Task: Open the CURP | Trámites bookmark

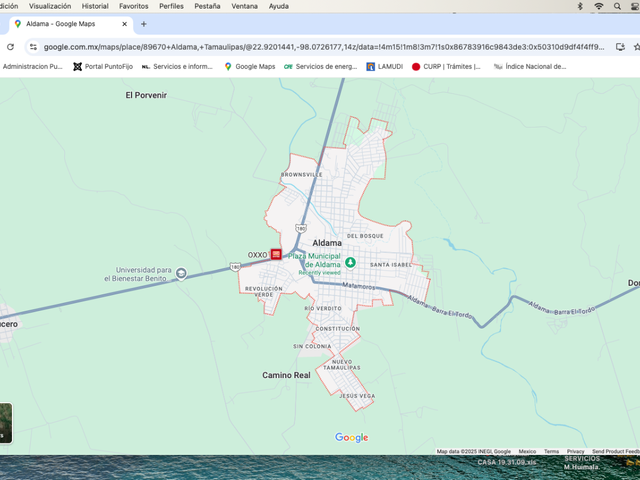Action: 446,67
